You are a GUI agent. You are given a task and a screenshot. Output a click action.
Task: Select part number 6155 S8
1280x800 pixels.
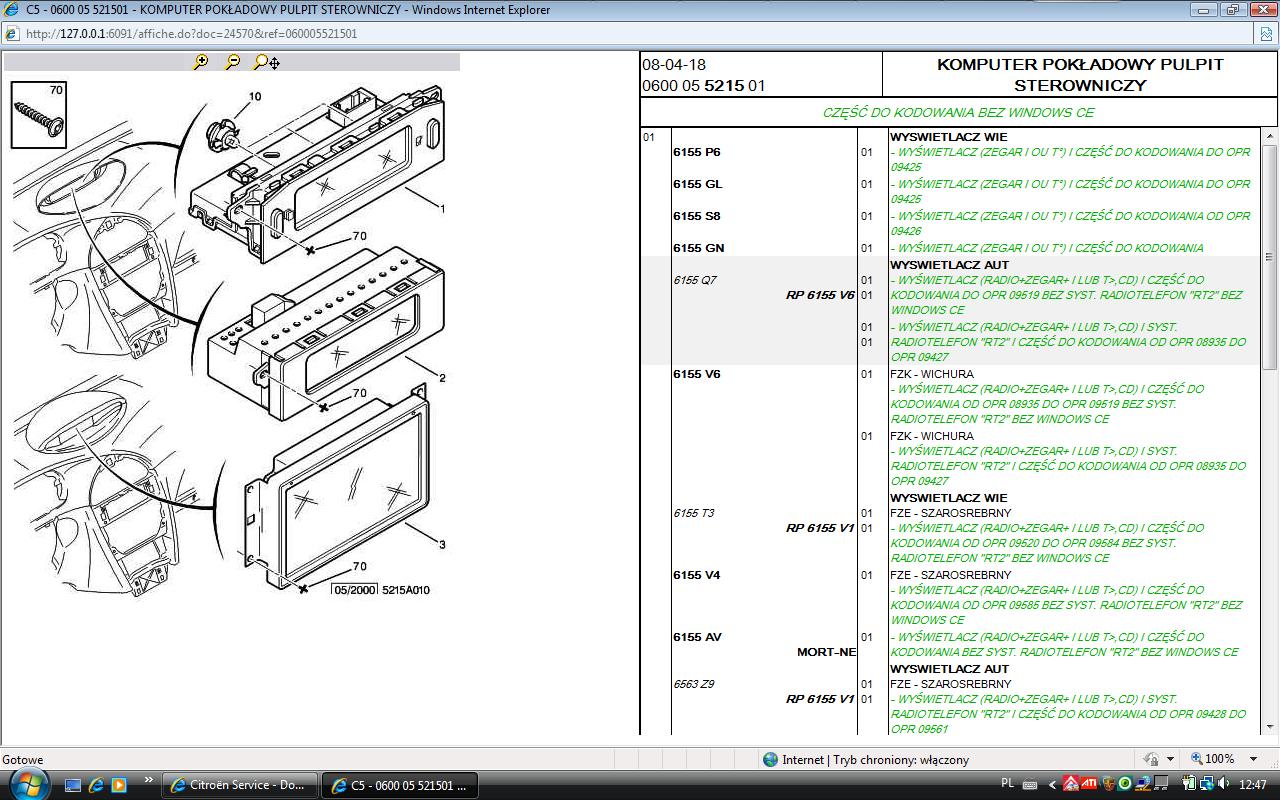696,216
